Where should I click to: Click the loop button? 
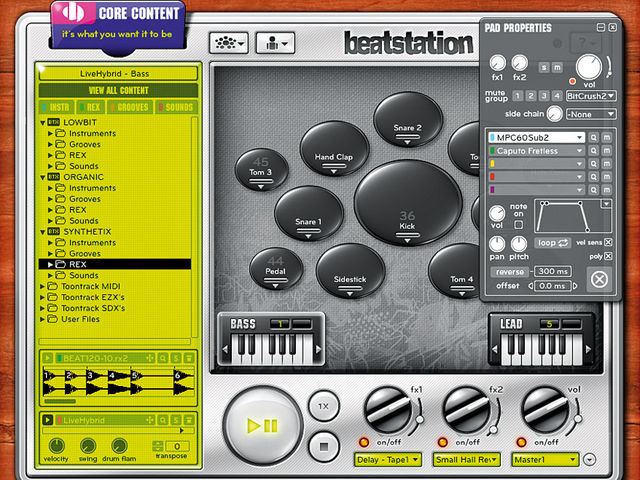pos(553,243)
